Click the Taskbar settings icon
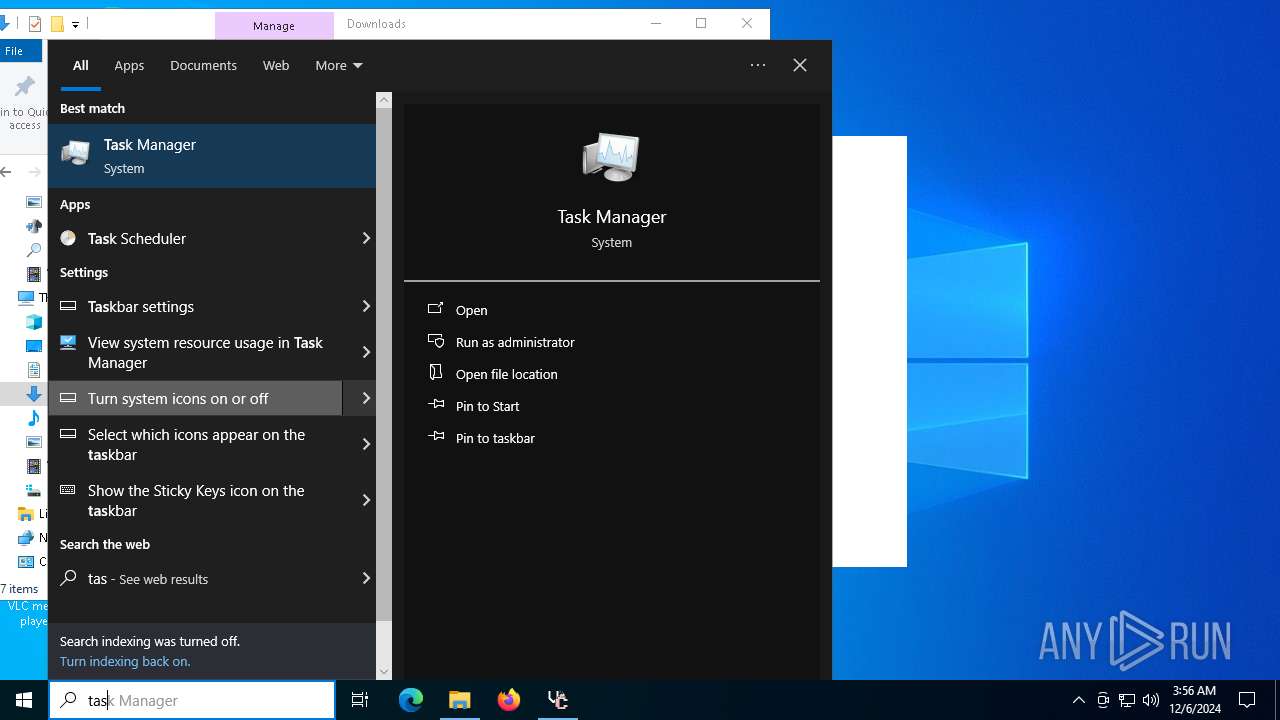 [x=68, y=306]
